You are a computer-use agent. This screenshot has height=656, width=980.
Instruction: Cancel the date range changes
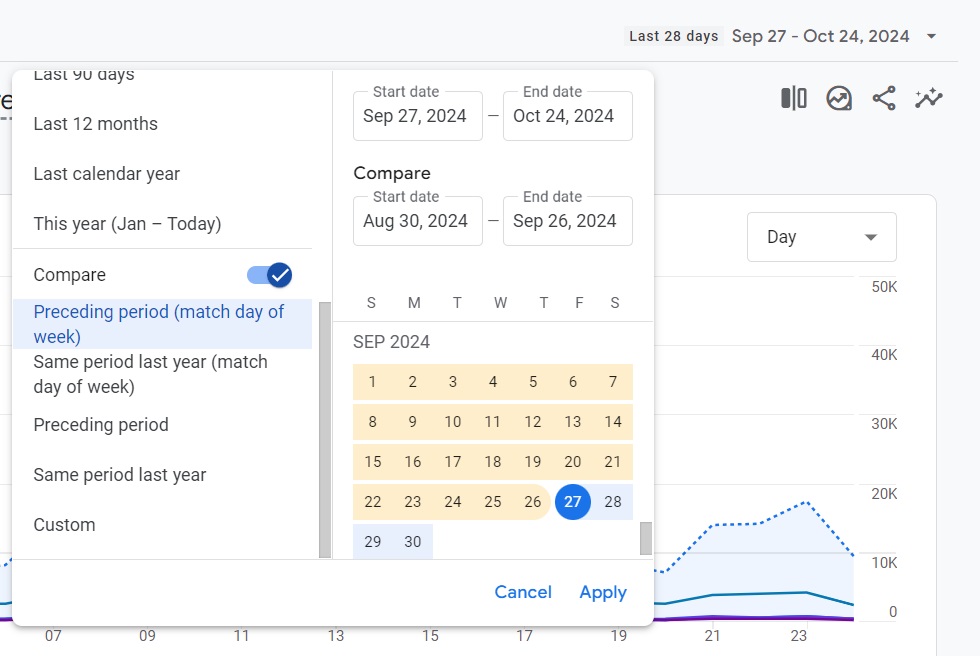(523, 592)
